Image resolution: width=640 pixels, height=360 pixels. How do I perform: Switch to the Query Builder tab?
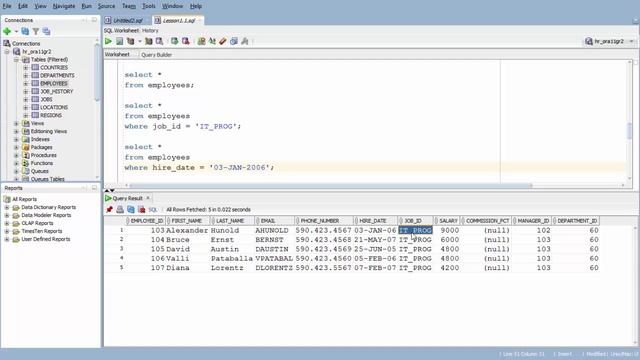pyautogui.click(x=156, y=55)
